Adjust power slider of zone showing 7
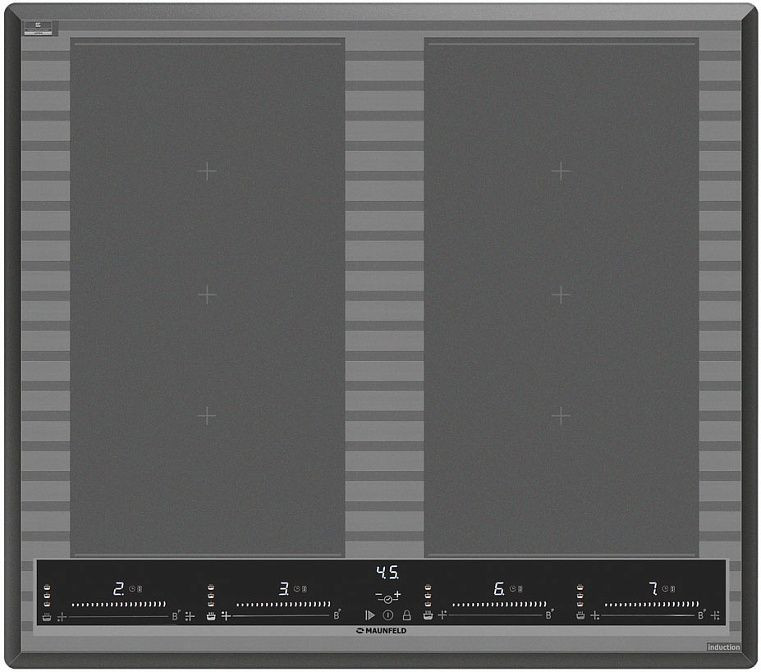Viewport: 761px width, 672px height. (x=651, y=605)
